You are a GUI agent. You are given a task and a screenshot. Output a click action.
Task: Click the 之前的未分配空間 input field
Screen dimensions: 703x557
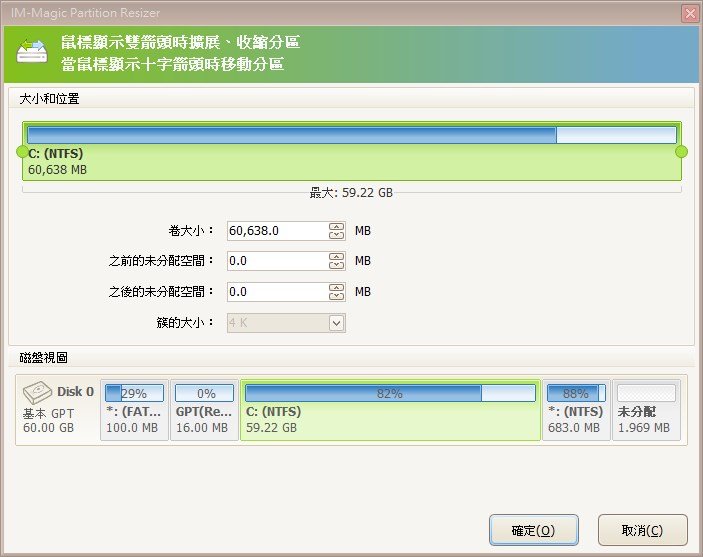[x=278, y=261]
